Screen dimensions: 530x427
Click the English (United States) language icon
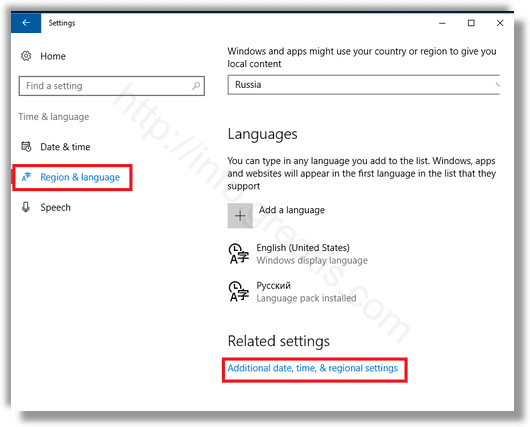[x=239, y=254]
